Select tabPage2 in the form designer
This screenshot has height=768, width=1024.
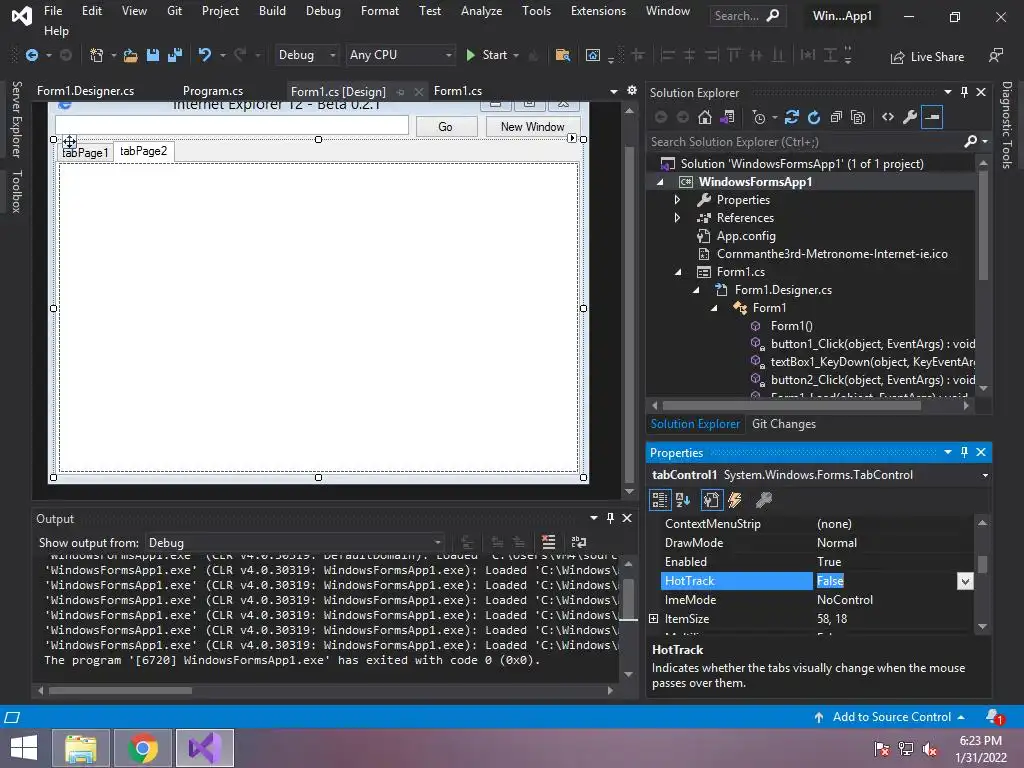coord(144,152)
